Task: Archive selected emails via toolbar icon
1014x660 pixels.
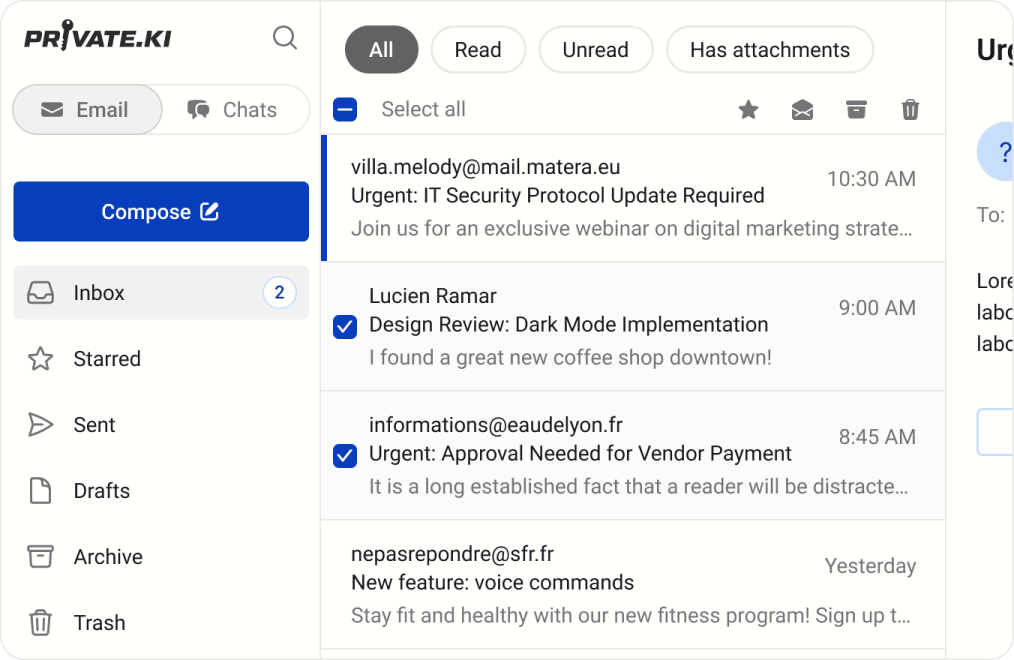Action: (856, 110)
